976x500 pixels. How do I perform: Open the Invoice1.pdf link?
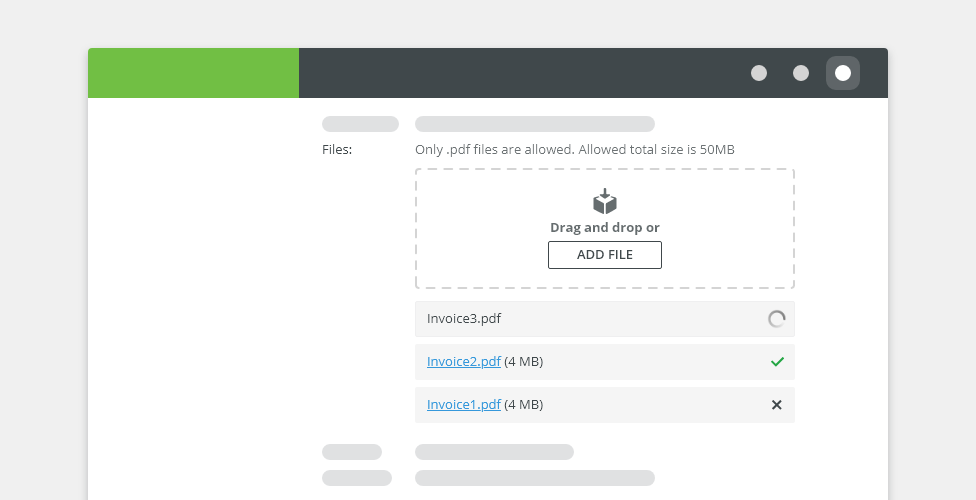click(464, 405)
